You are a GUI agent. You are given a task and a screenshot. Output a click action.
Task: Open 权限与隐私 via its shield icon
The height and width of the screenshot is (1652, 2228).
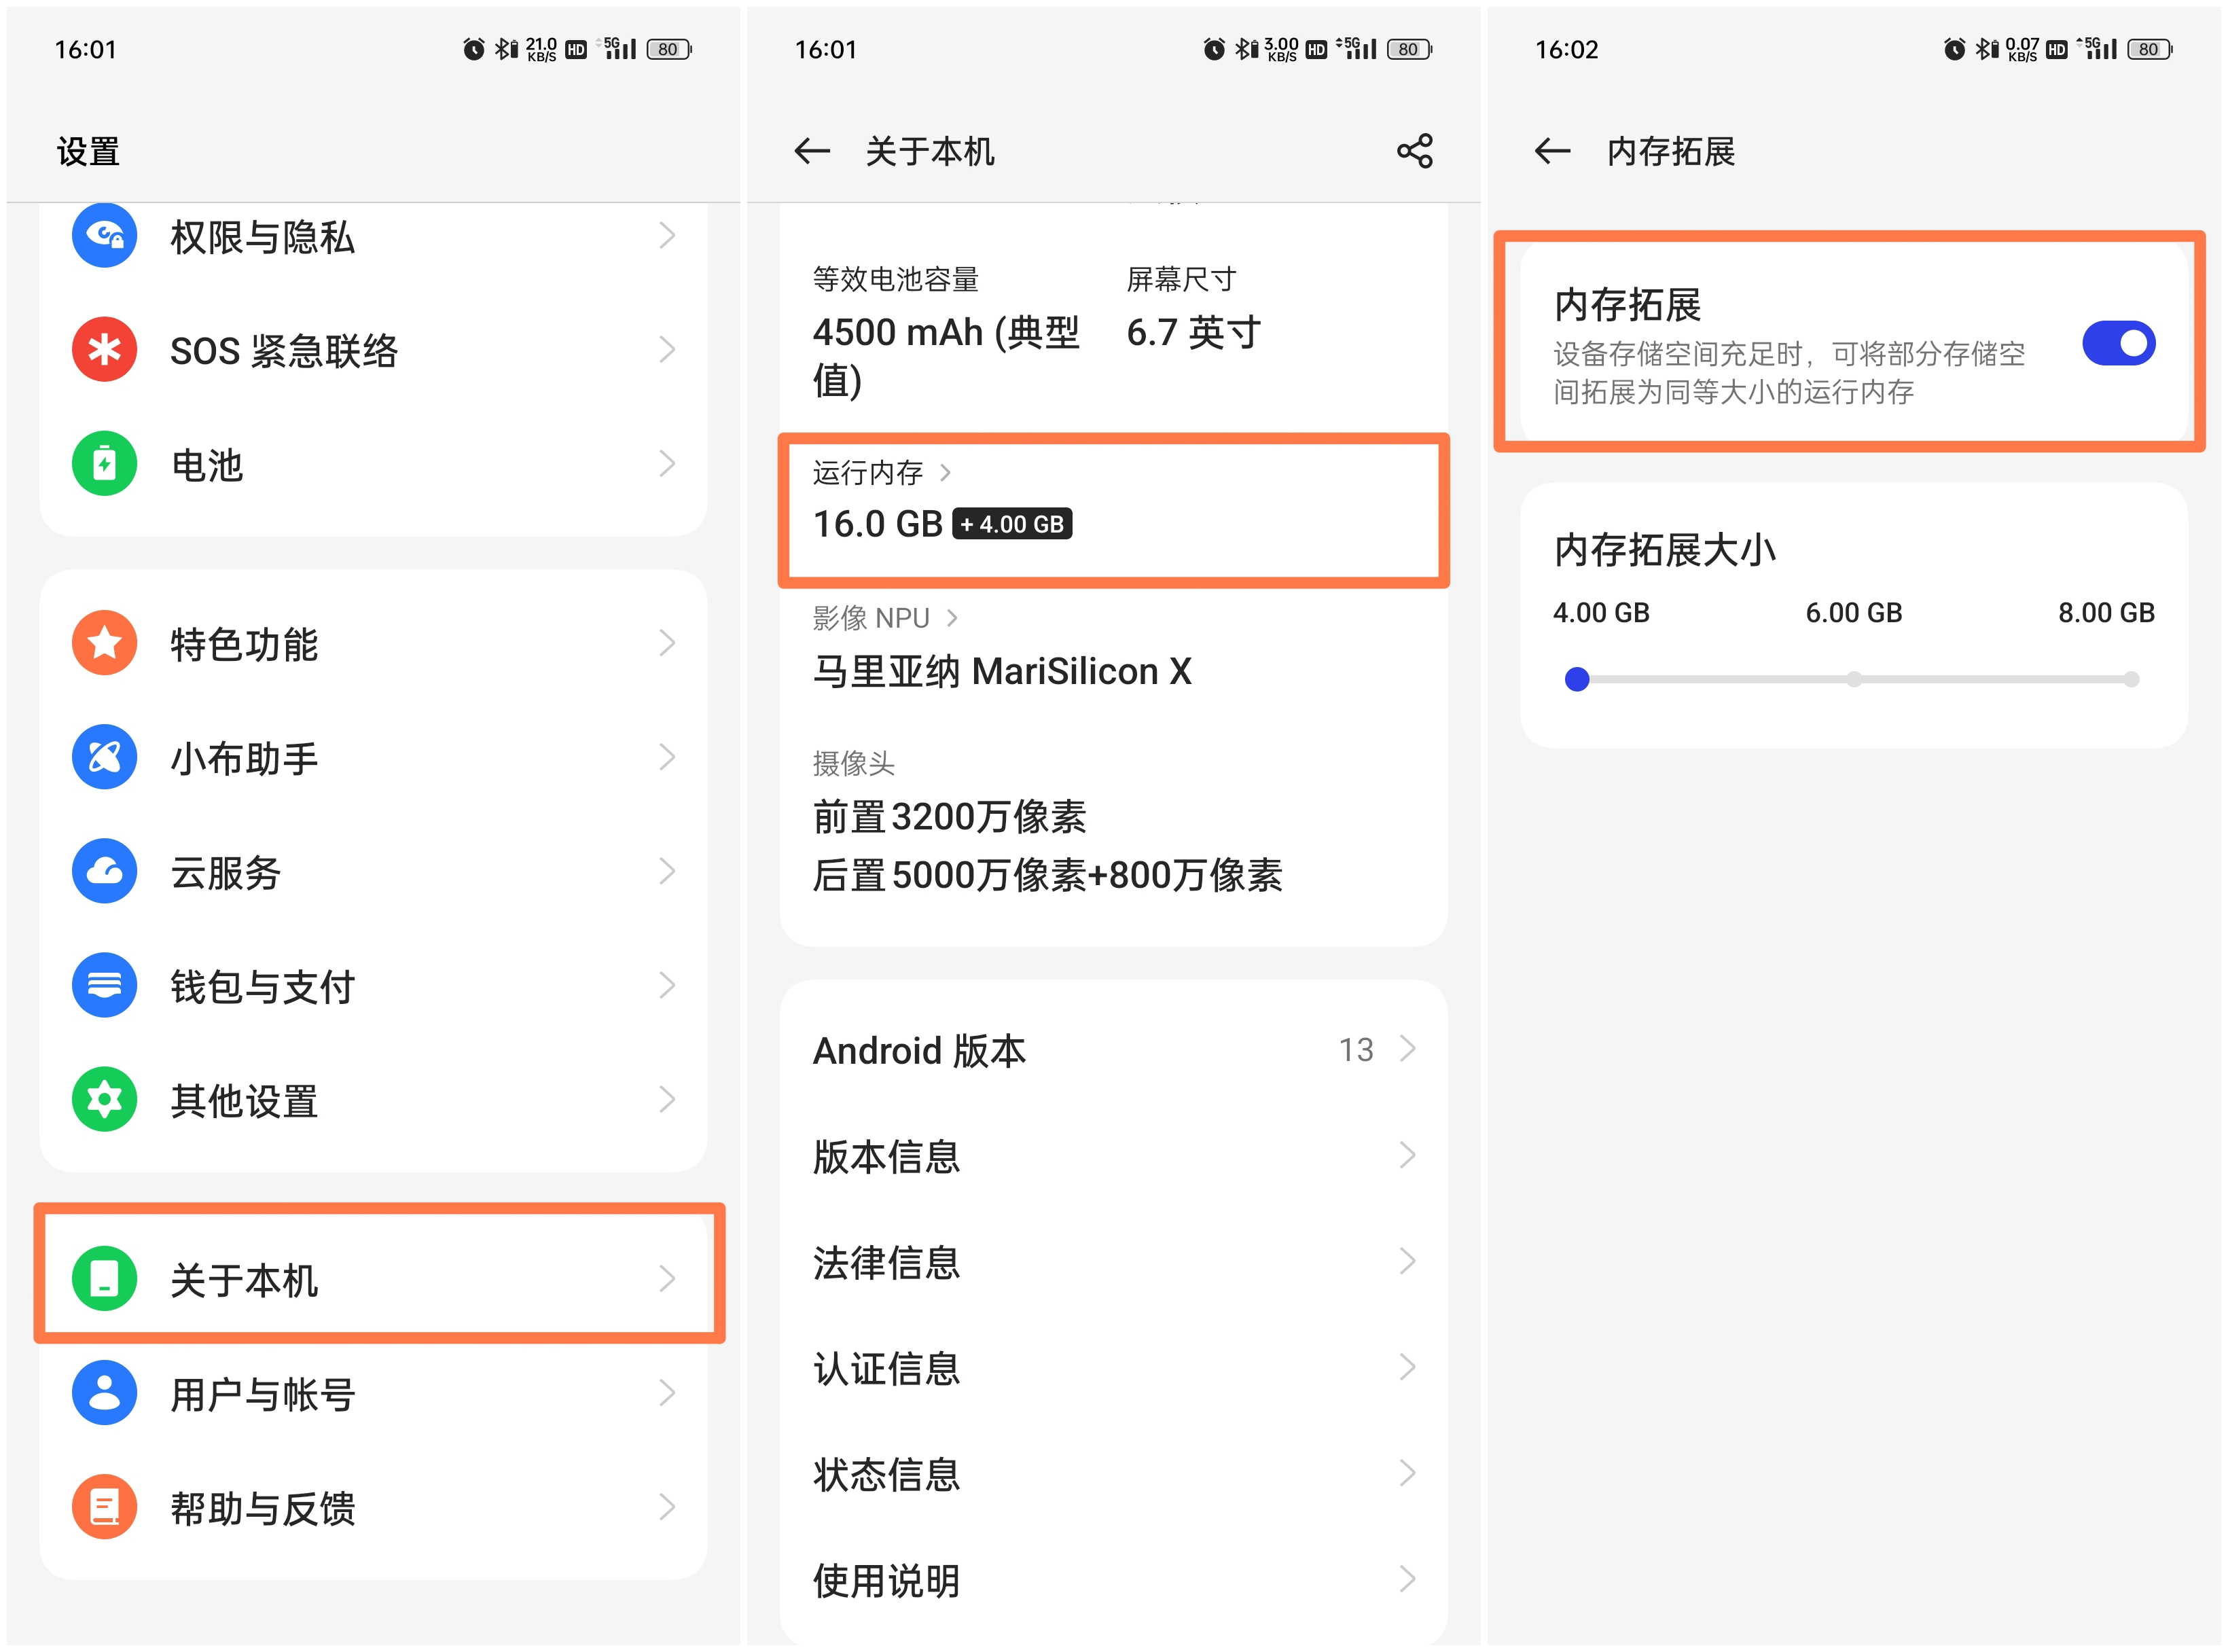104,237
